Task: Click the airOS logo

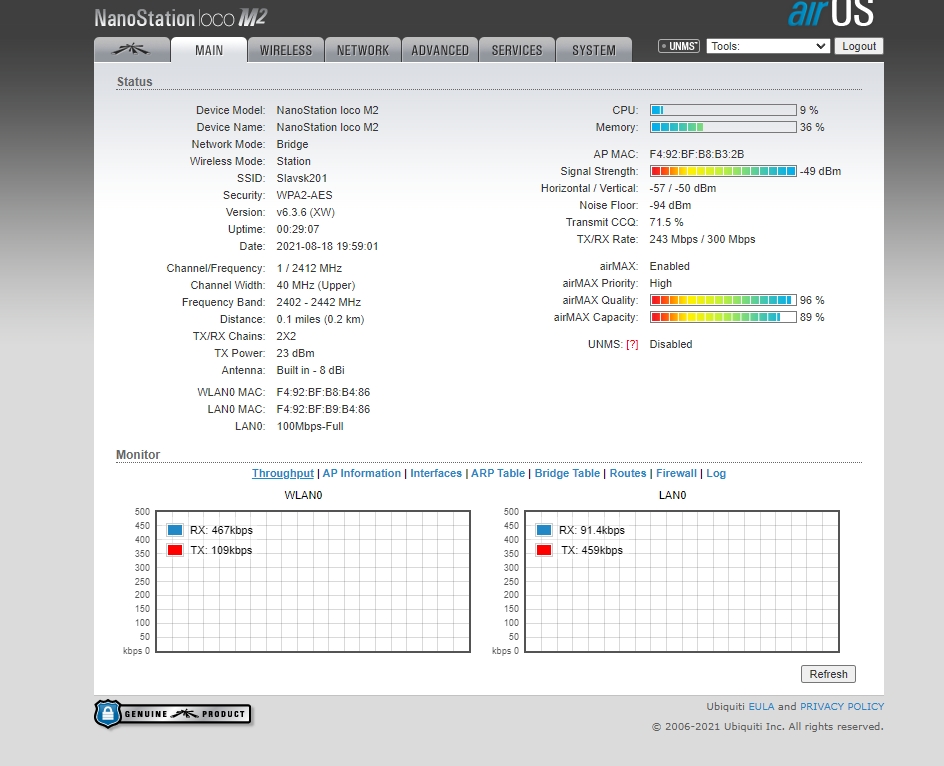Action: (831, 13)
